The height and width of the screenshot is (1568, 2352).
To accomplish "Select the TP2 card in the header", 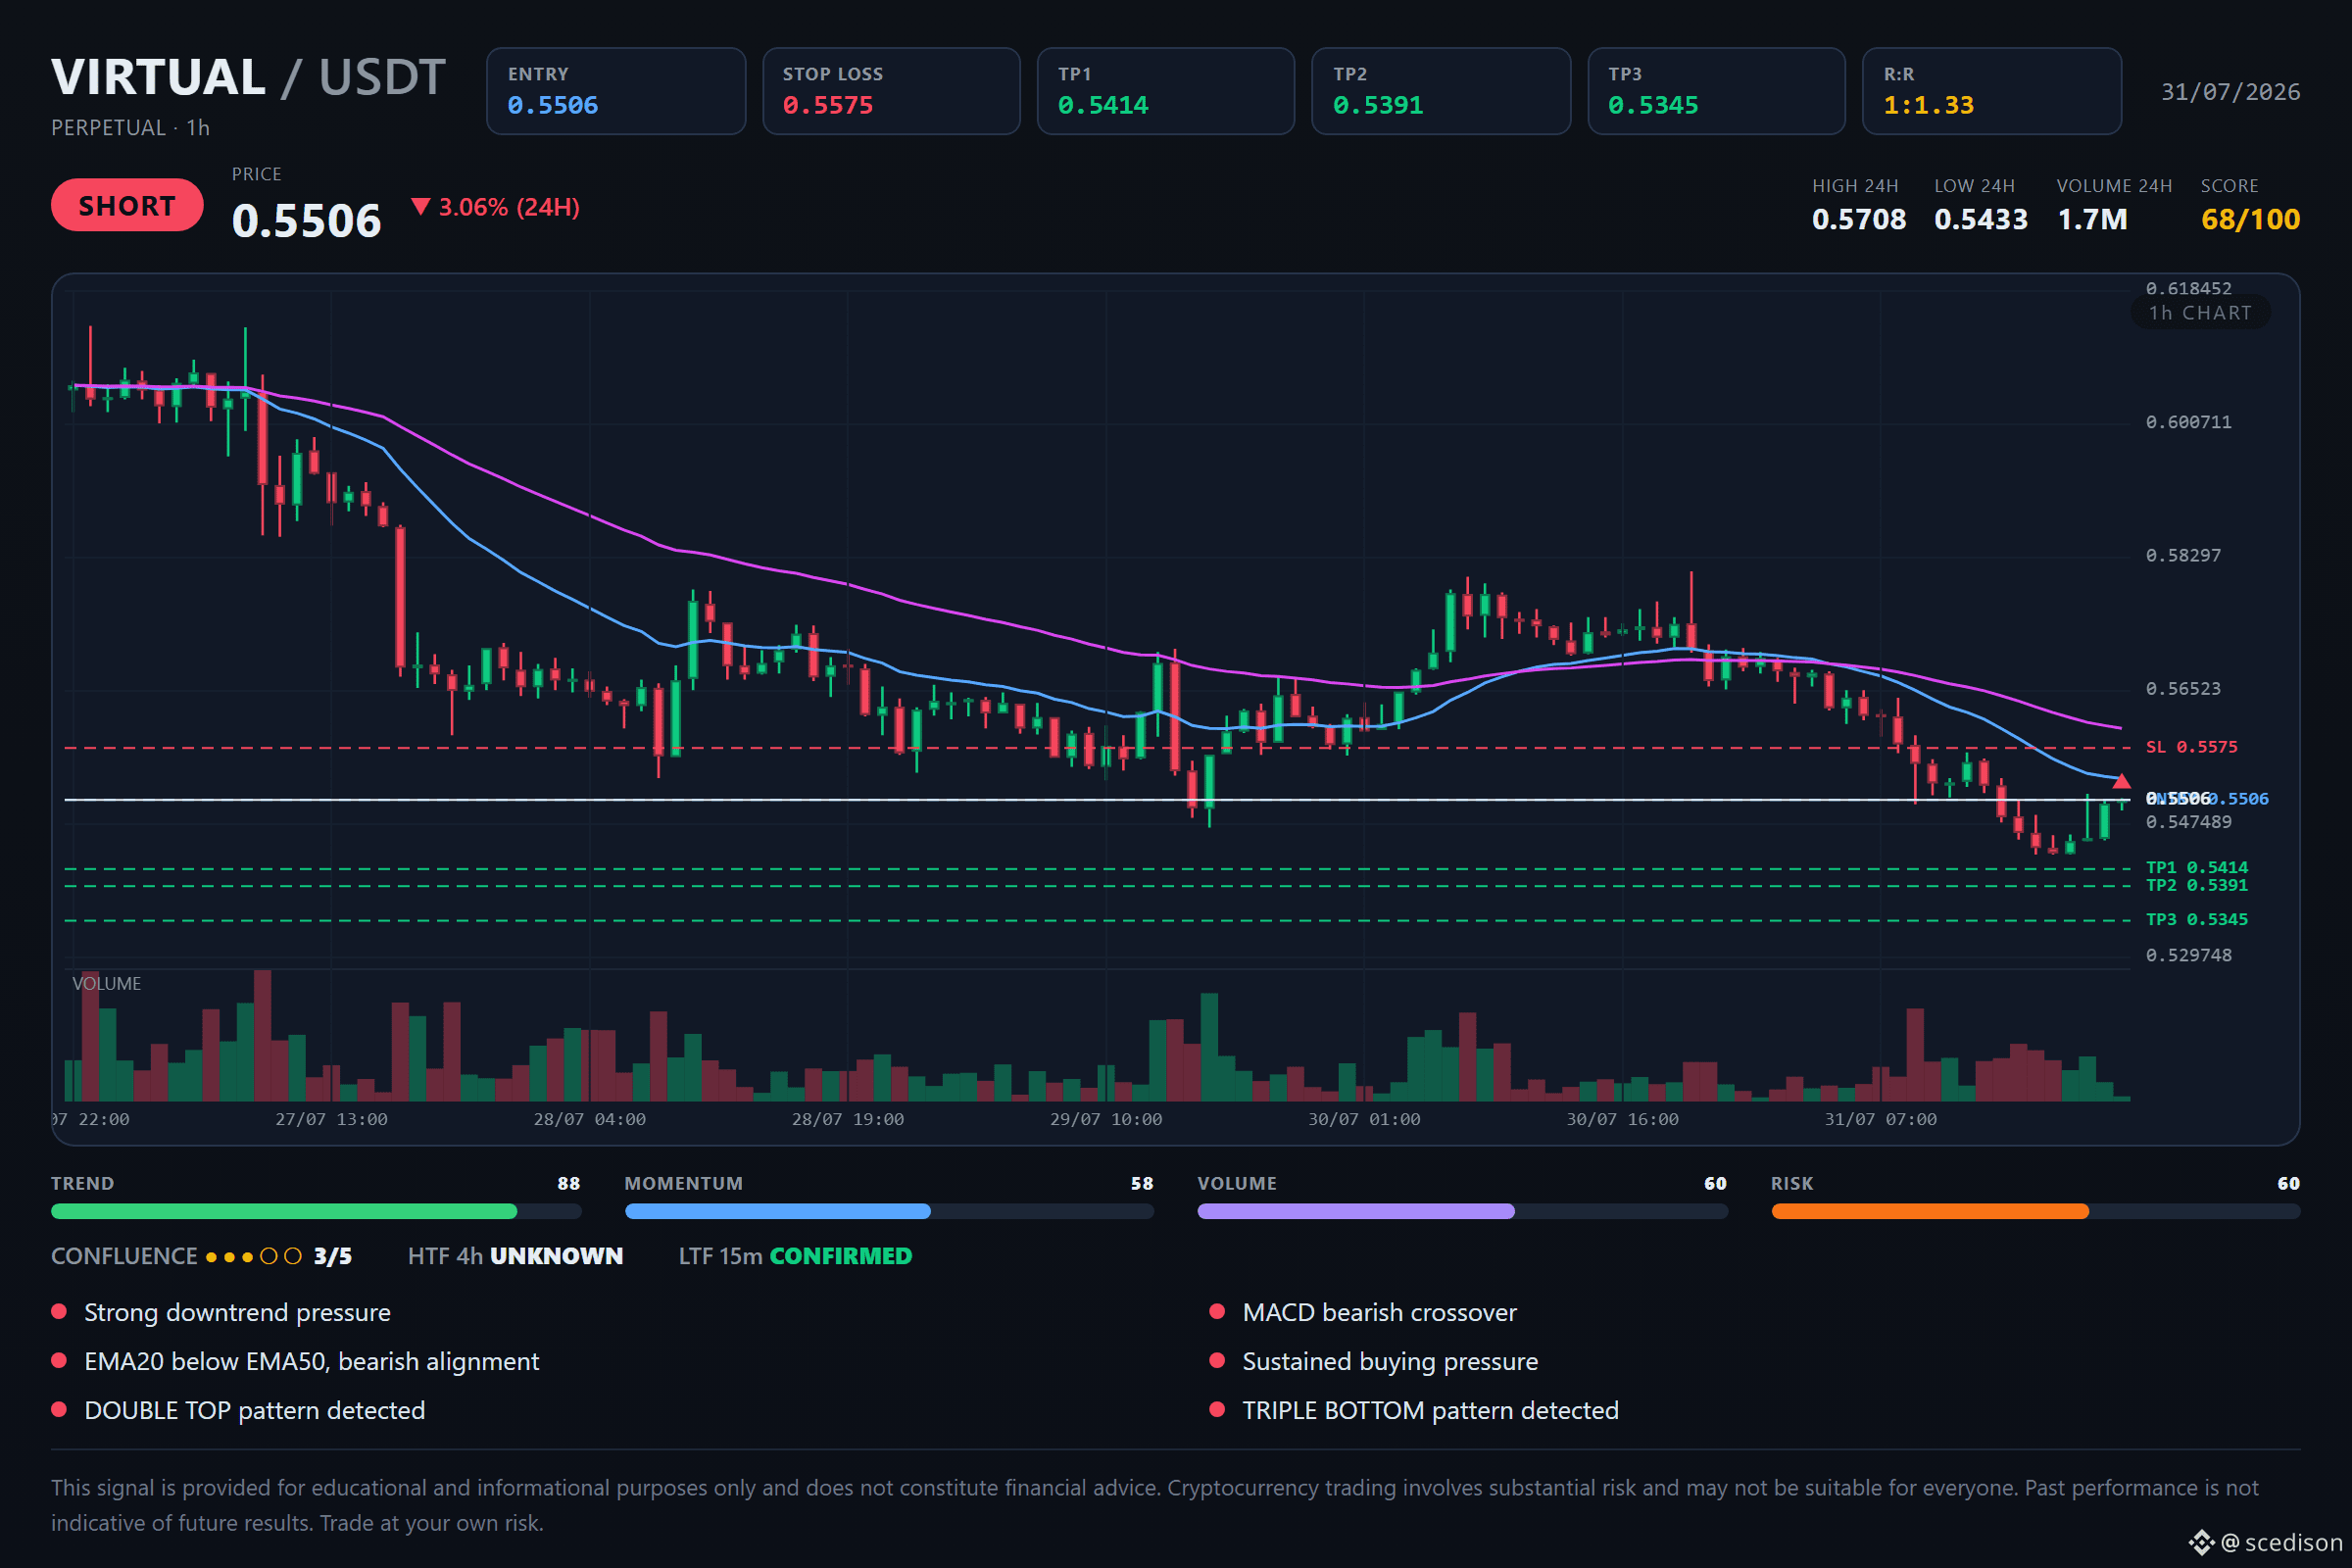I will (1441, 91).
